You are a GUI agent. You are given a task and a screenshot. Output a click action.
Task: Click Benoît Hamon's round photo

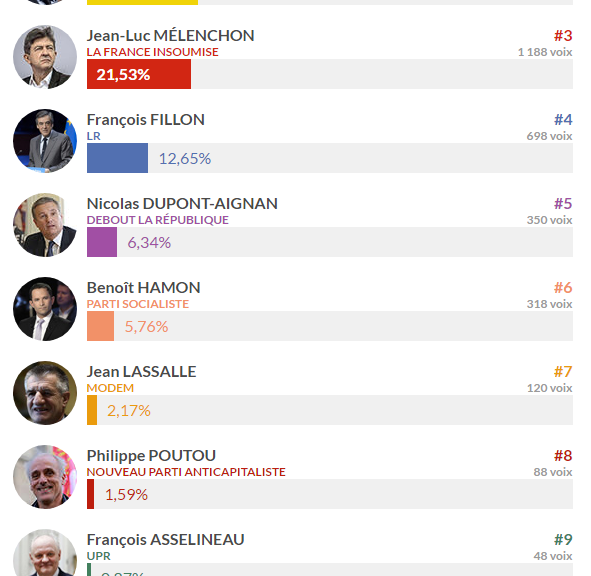pyautogui.click(x=45, y=309)
